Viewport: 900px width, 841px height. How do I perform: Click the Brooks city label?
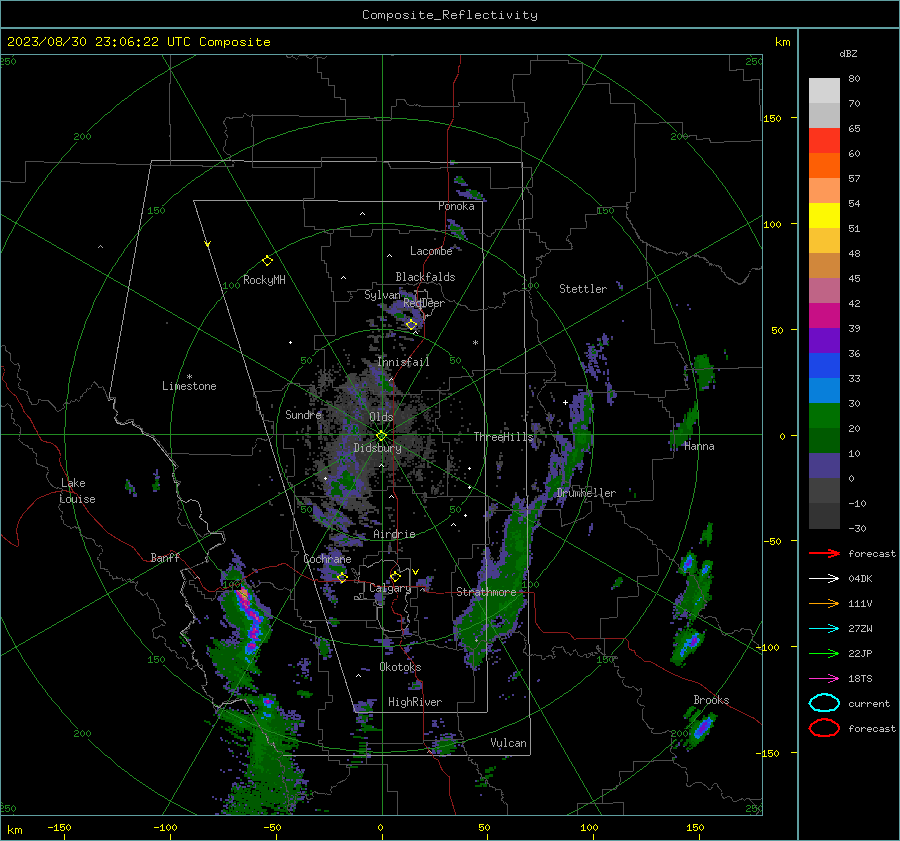711,700
